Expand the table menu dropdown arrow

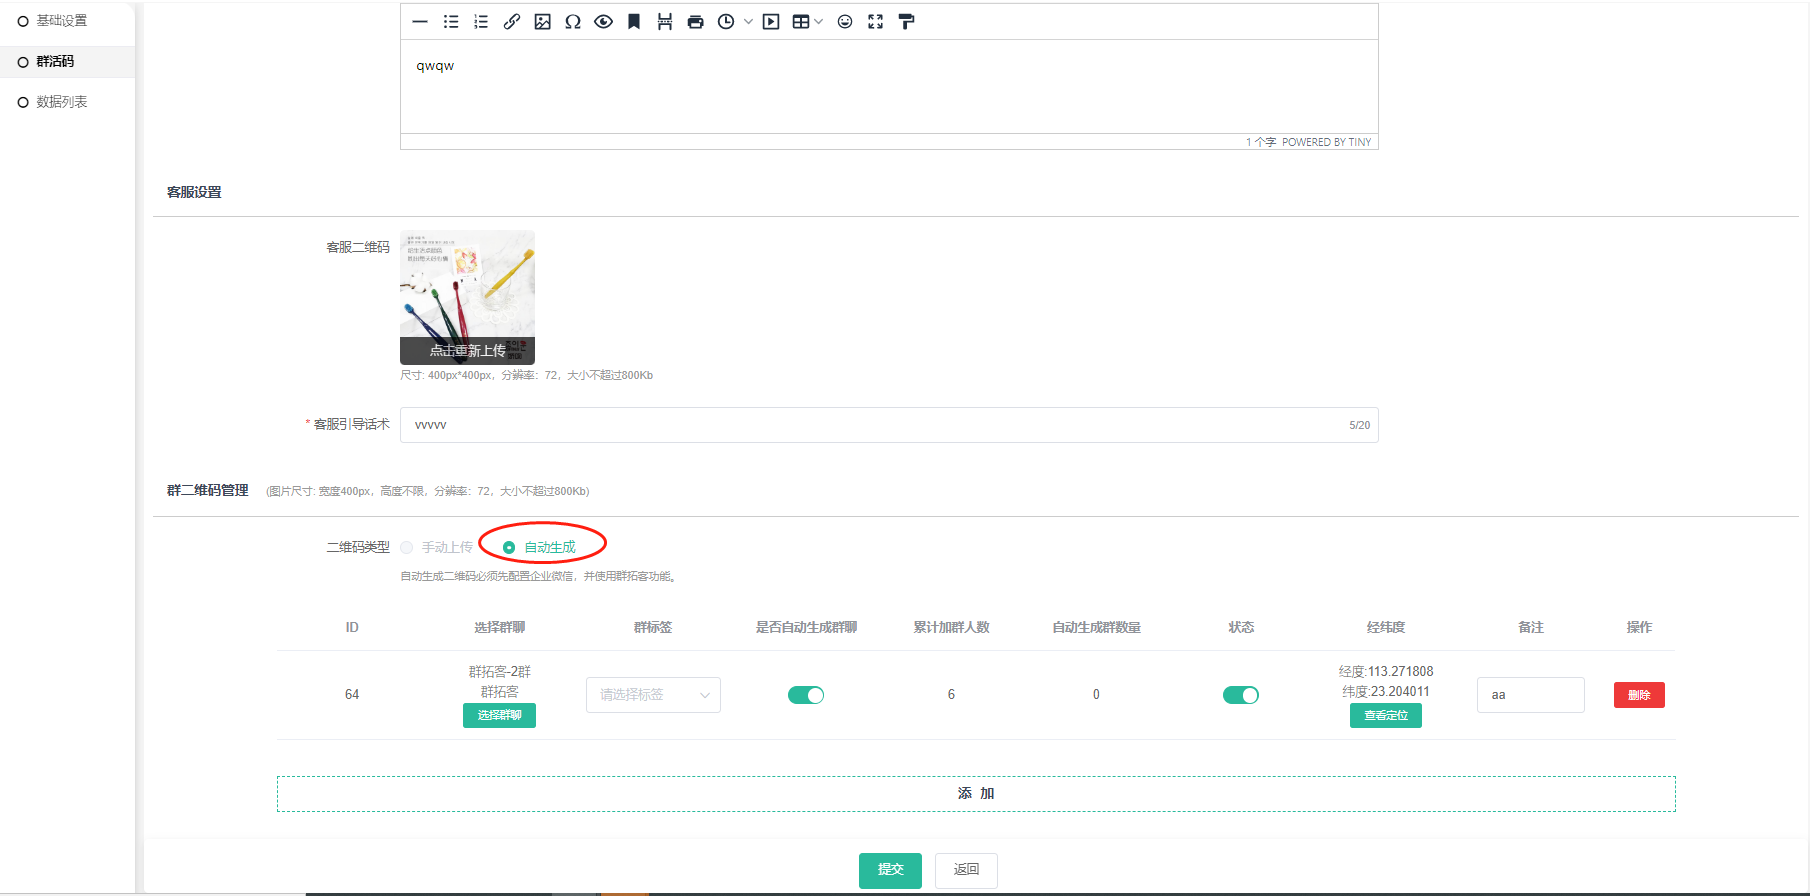819,22
